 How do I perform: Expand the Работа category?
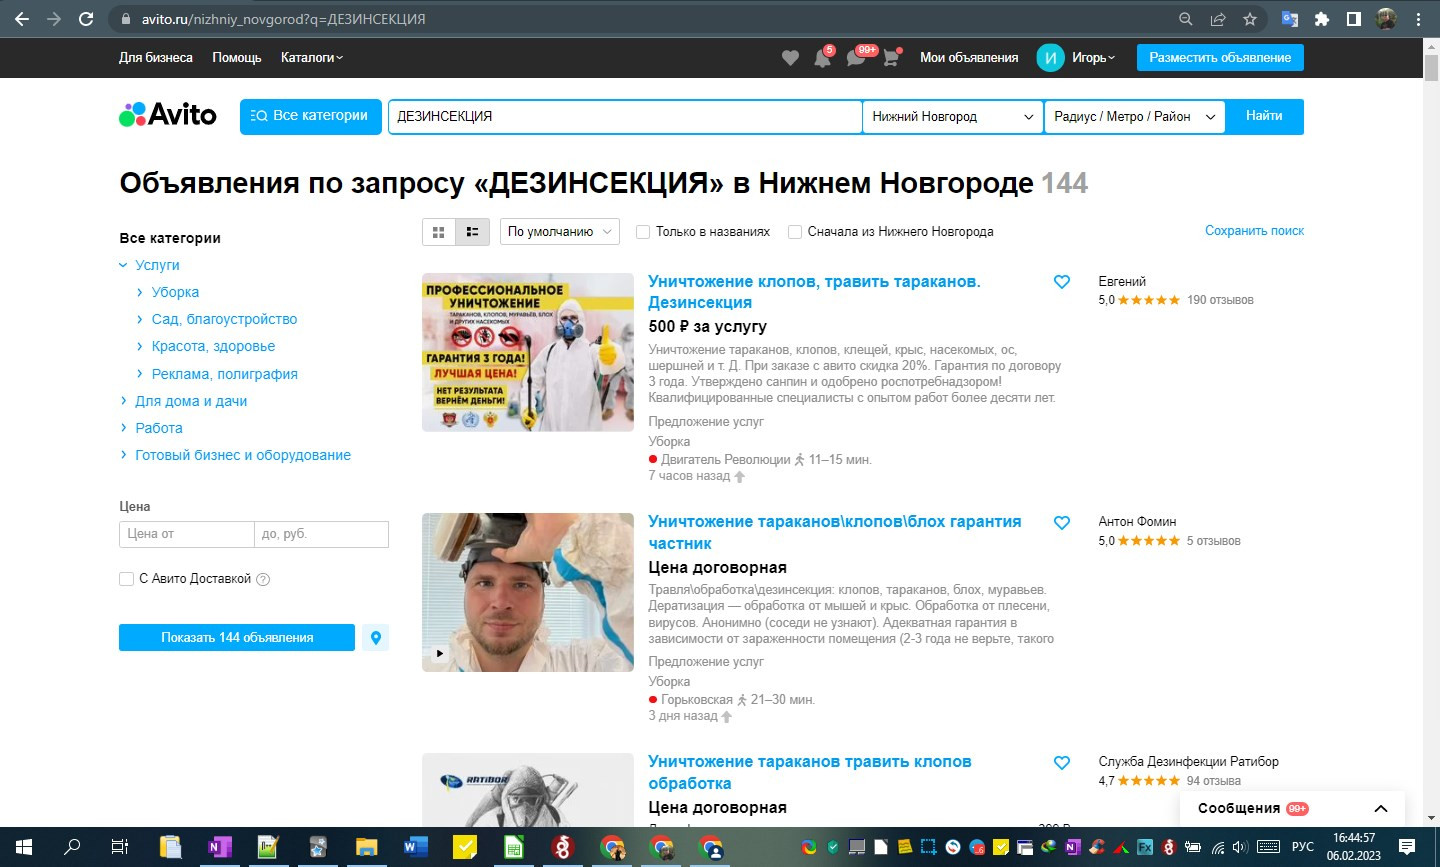tap(123, 428)
